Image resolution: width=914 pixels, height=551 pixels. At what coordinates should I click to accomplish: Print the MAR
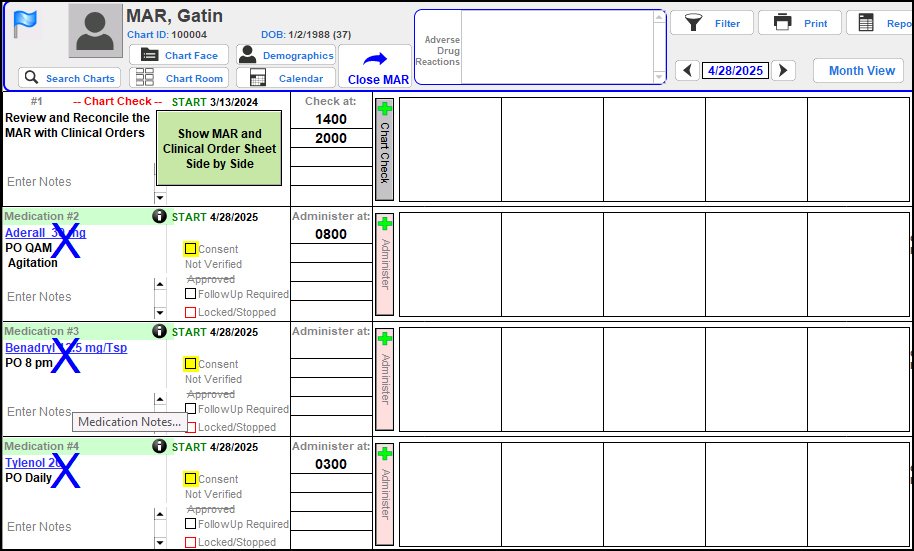click(800, 23)
